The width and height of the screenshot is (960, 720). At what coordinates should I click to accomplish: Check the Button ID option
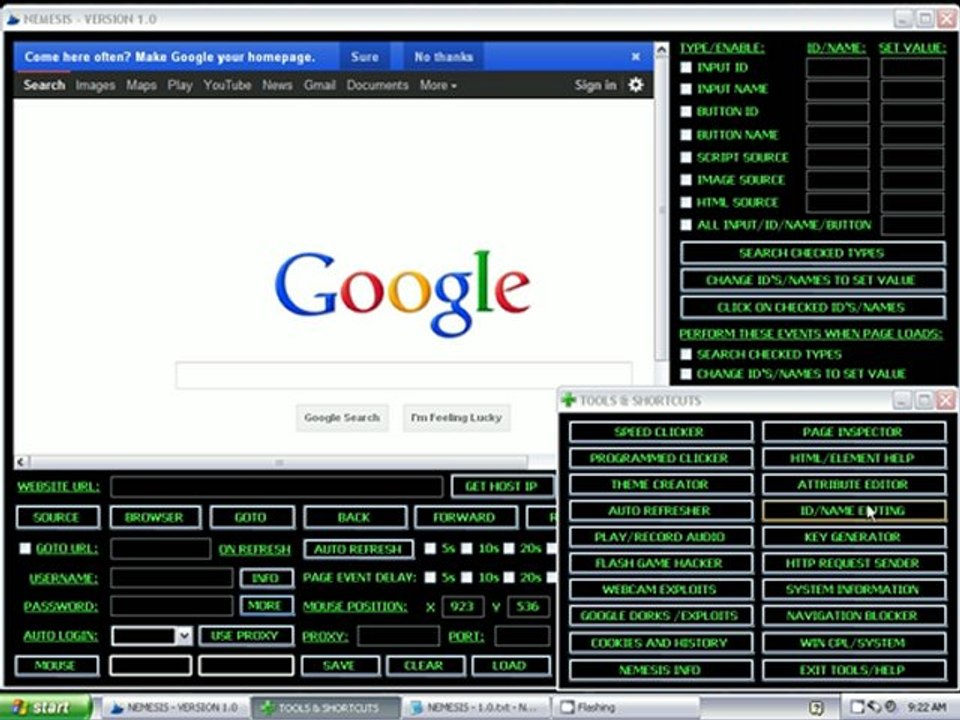(686, 111)
